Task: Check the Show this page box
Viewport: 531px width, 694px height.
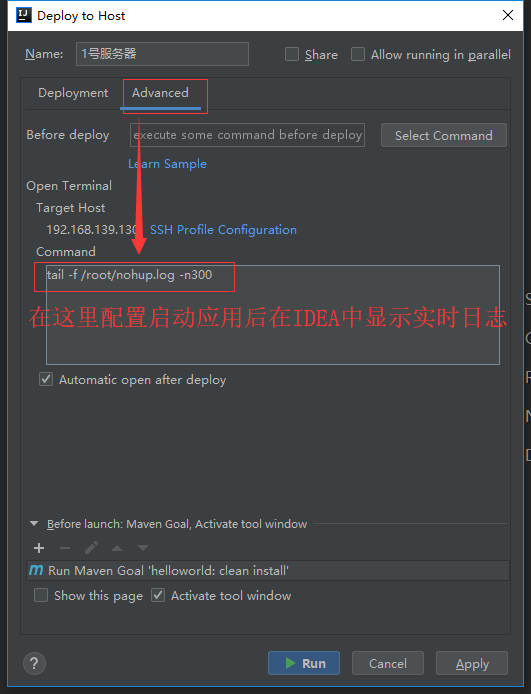Action: click(41, 595)
